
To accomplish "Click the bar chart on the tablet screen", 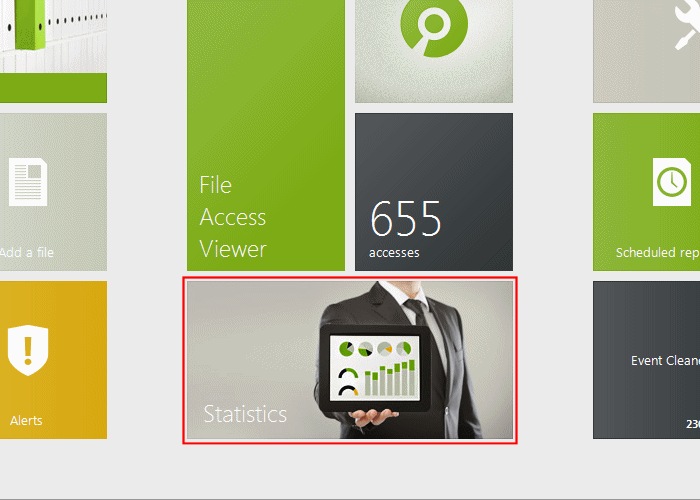I will click(x=390, y=378).
